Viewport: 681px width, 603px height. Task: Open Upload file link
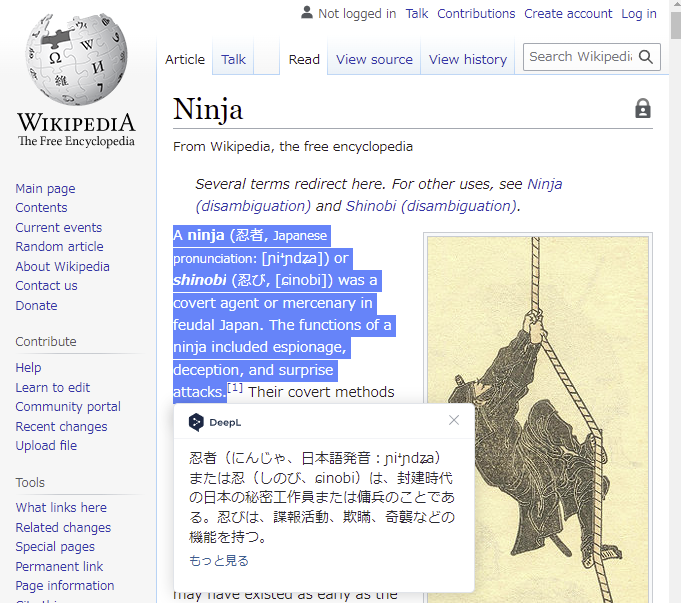coord(46,446)
